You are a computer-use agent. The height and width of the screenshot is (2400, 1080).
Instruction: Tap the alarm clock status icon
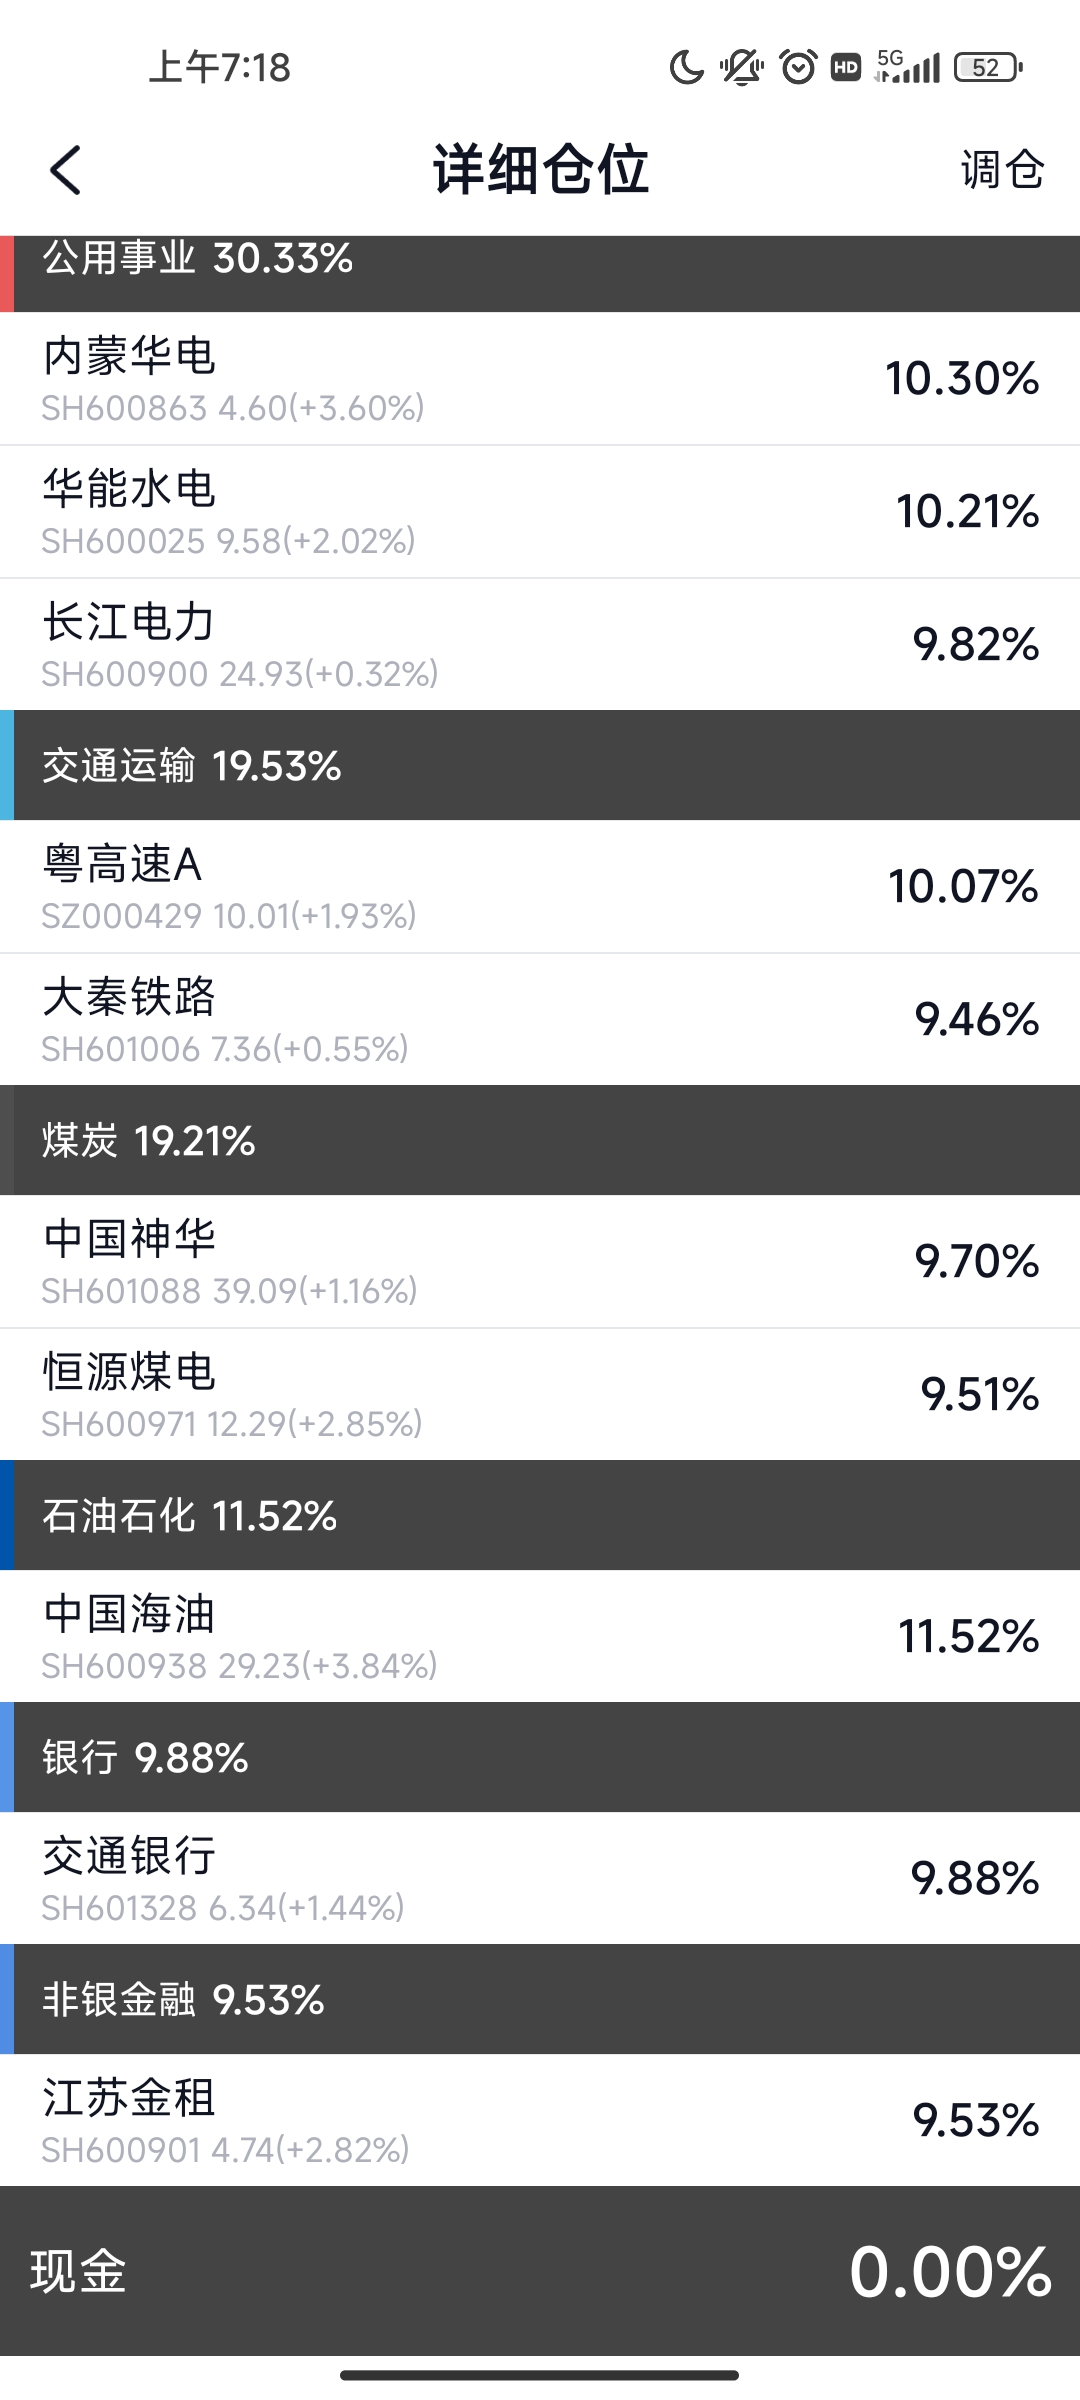[x=798, y=67]
